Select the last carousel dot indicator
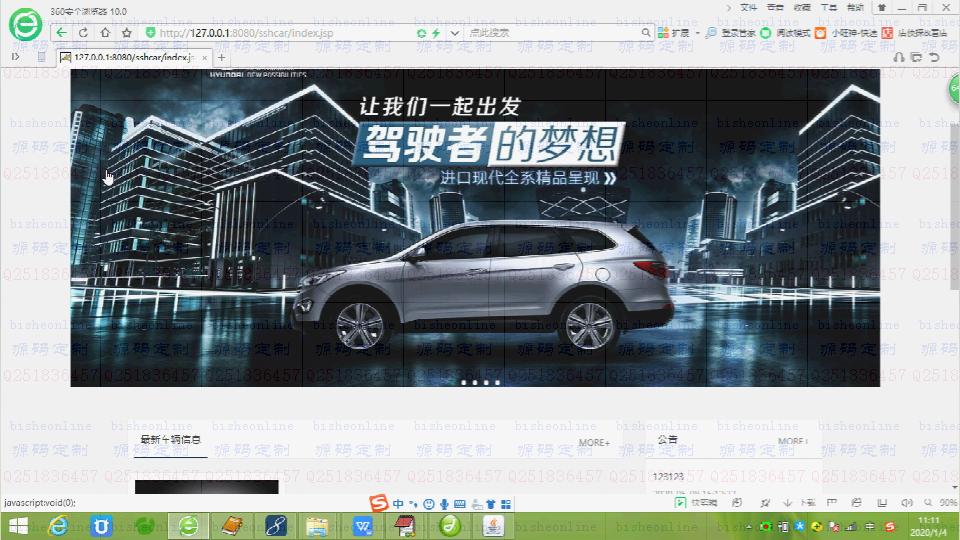960x540 pixels. click(497, 382)
